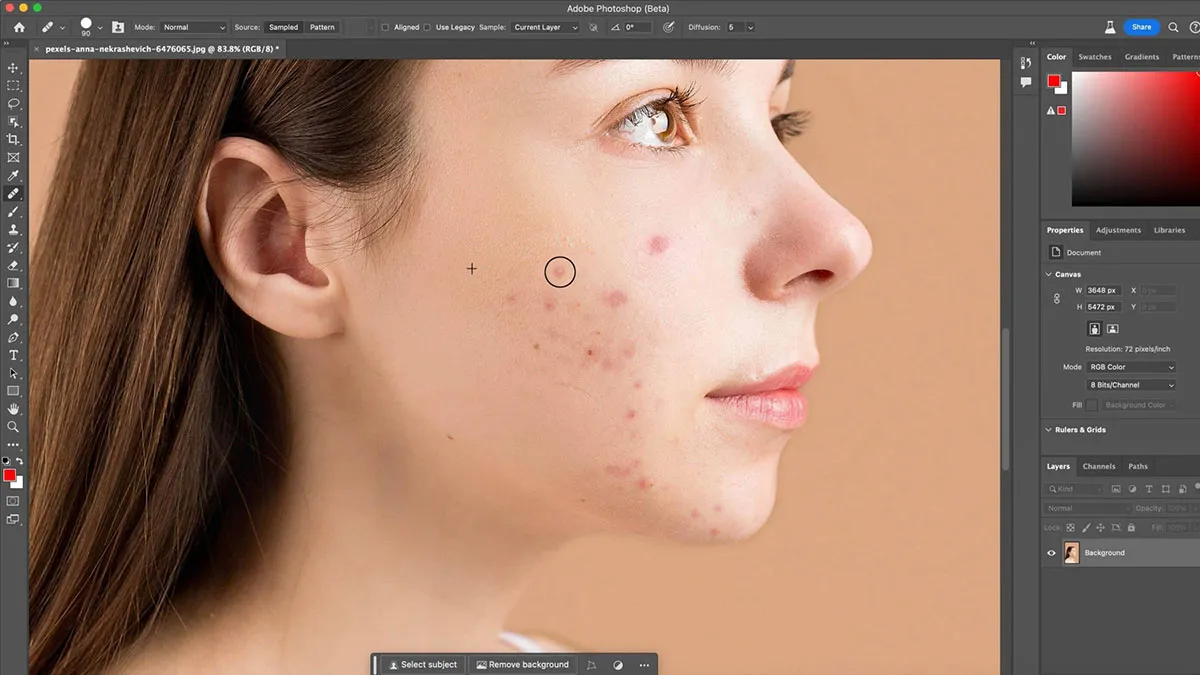Screen dimensions: 1200x675
Task: Switch to the Paths tab
Action: 1138,466
